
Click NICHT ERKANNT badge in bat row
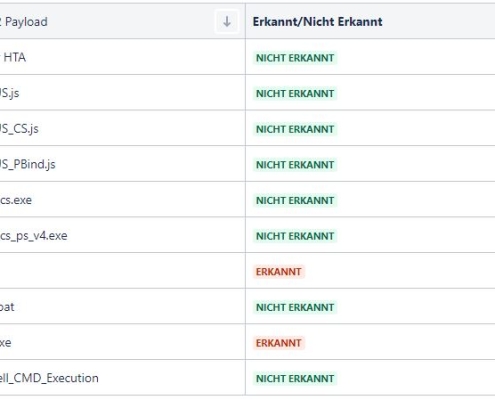tap(295, 308)
